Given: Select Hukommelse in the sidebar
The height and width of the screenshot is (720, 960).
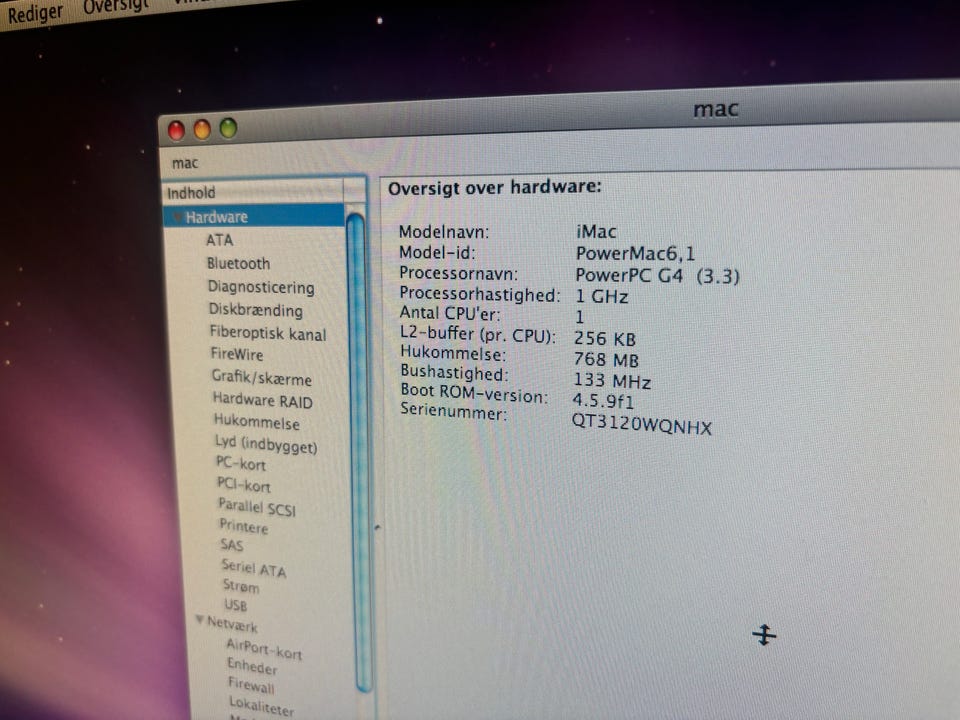Looking at the screenshot, I should pos(257,422).
